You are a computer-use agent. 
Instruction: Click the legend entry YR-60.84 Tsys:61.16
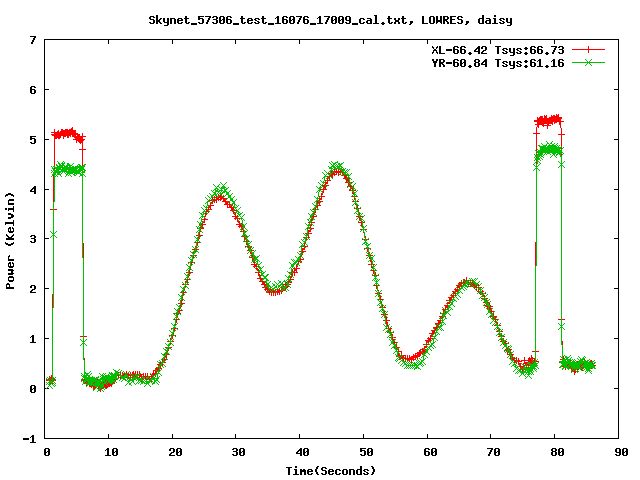[x=498, y=63]
